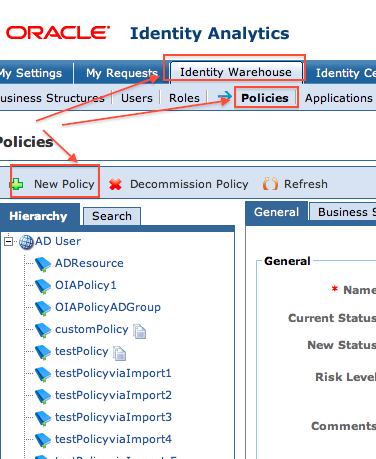Click the document icon after testPolicy
Image resolution: width=376 pixels, height=459 pixels.
click(x=120, y=353)
